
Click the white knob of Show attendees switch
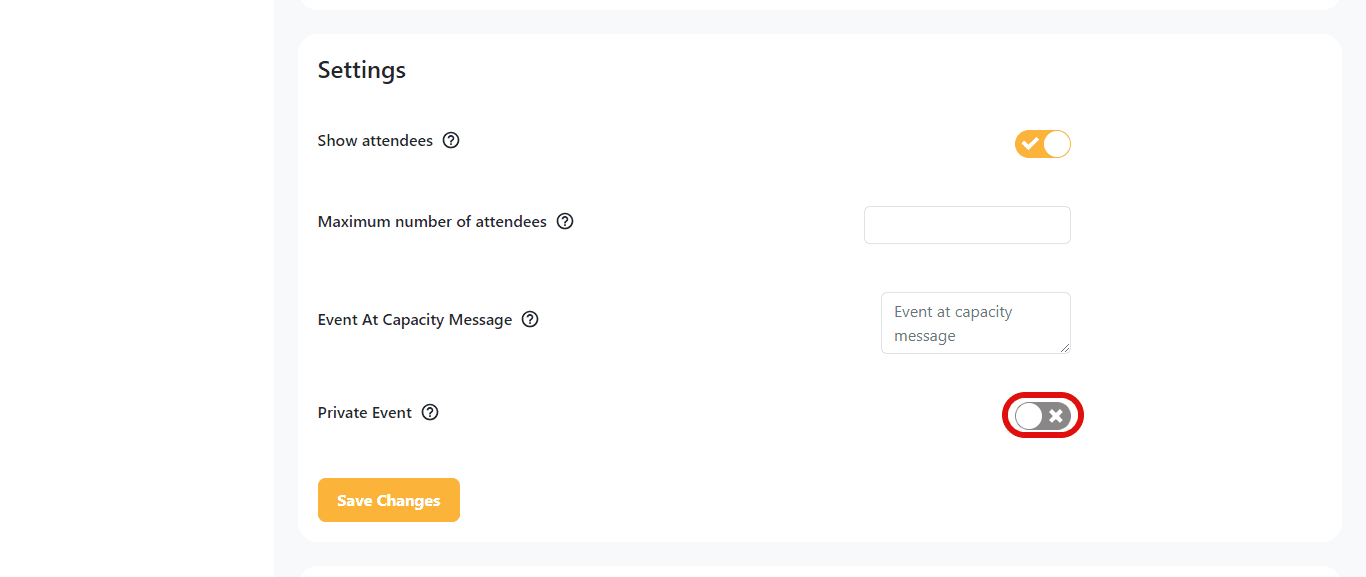[1057, 144]
